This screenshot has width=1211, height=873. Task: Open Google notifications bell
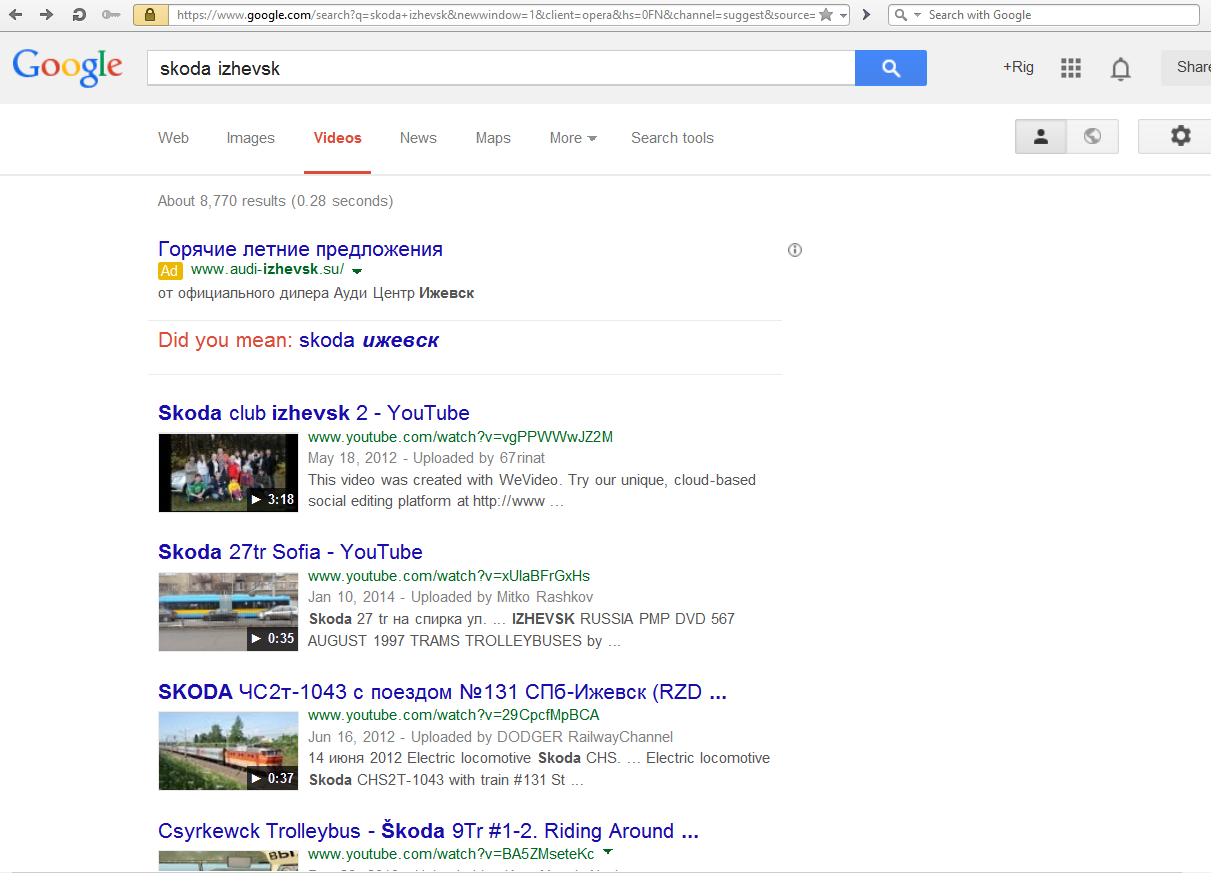(1121, 68)
